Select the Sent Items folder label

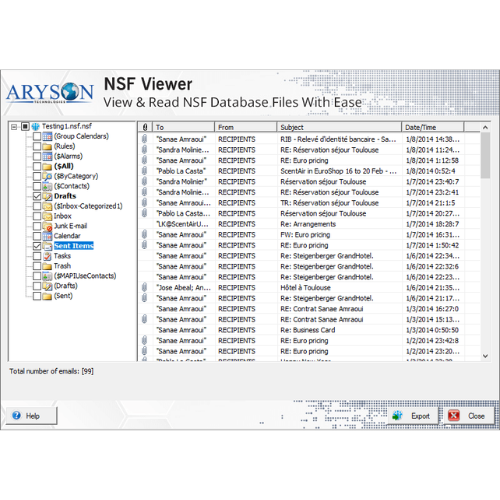pos(74,246)
